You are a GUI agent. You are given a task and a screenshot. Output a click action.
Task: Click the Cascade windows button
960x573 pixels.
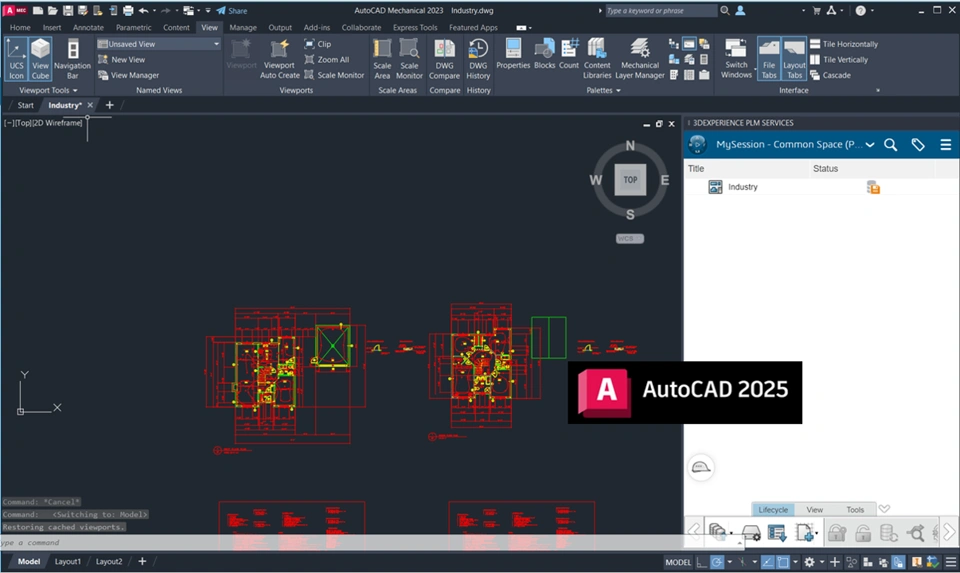[x=830, y=75]
